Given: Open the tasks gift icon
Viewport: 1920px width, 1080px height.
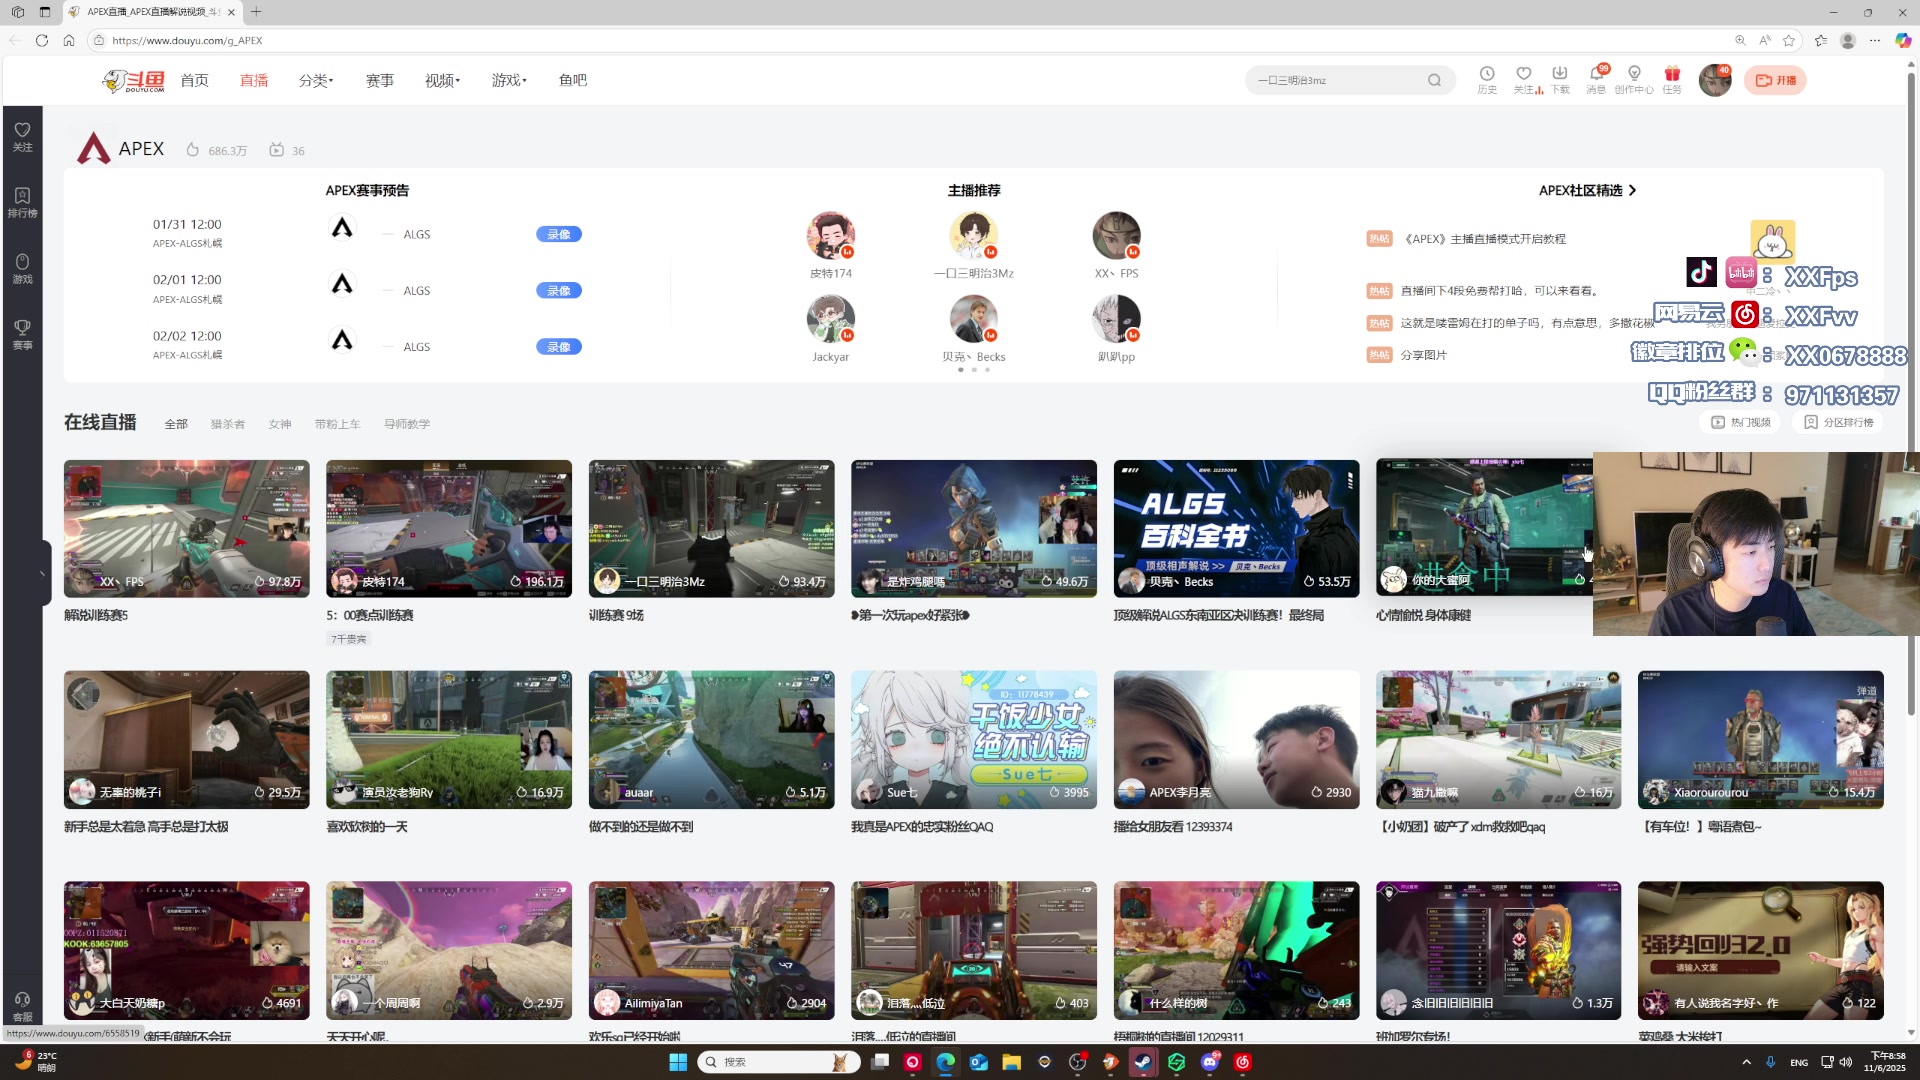Looking at the screenshot, I should (1672, 74).
